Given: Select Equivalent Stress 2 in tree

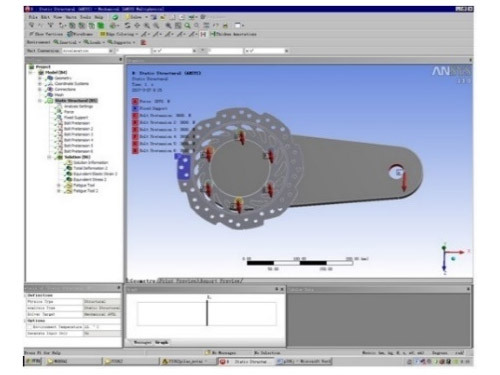Looking at the screenshot, I should click(90, 180).
